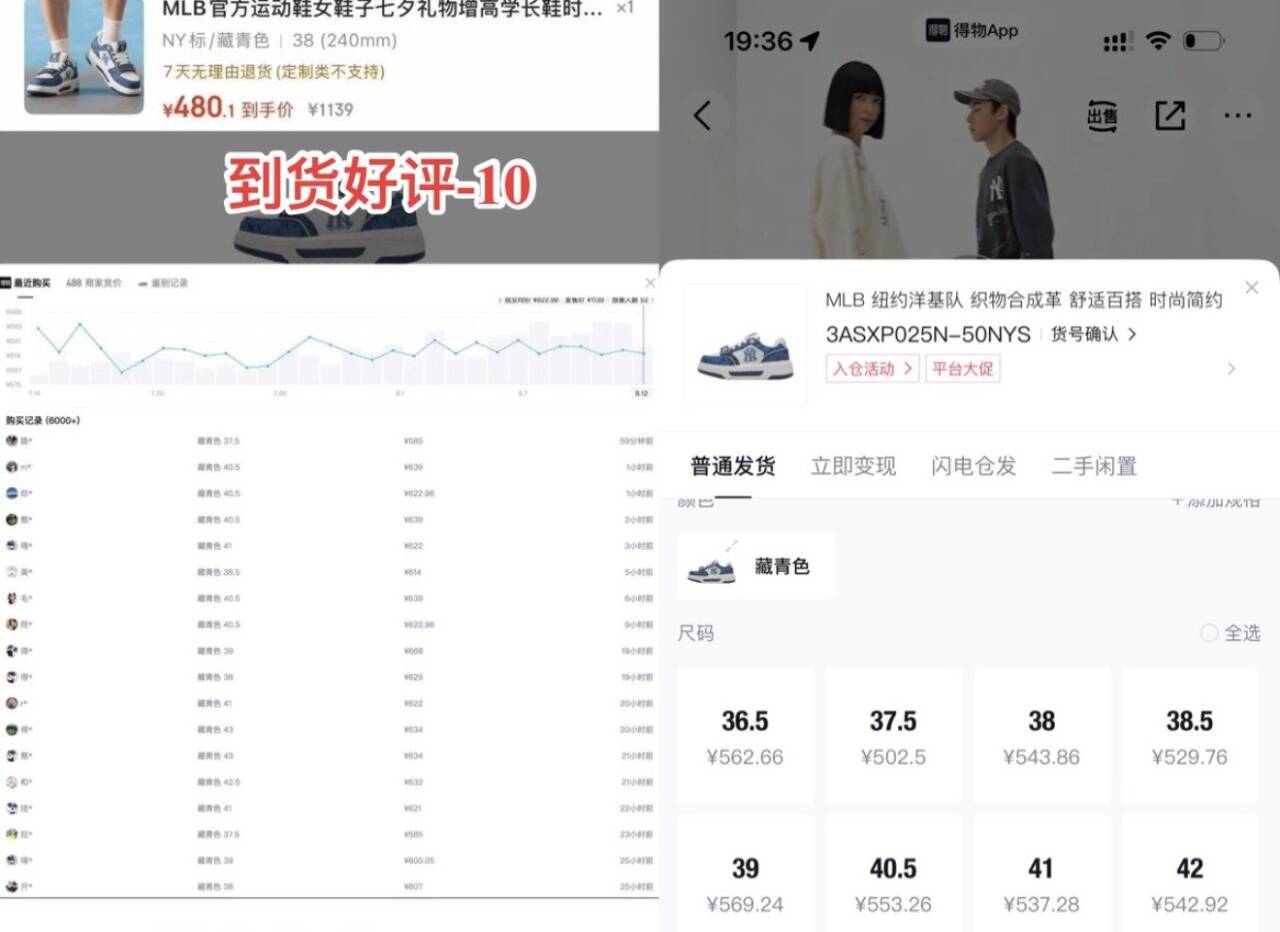Open avatar in the ¥632 size 42.5 row

coord(12,782)
